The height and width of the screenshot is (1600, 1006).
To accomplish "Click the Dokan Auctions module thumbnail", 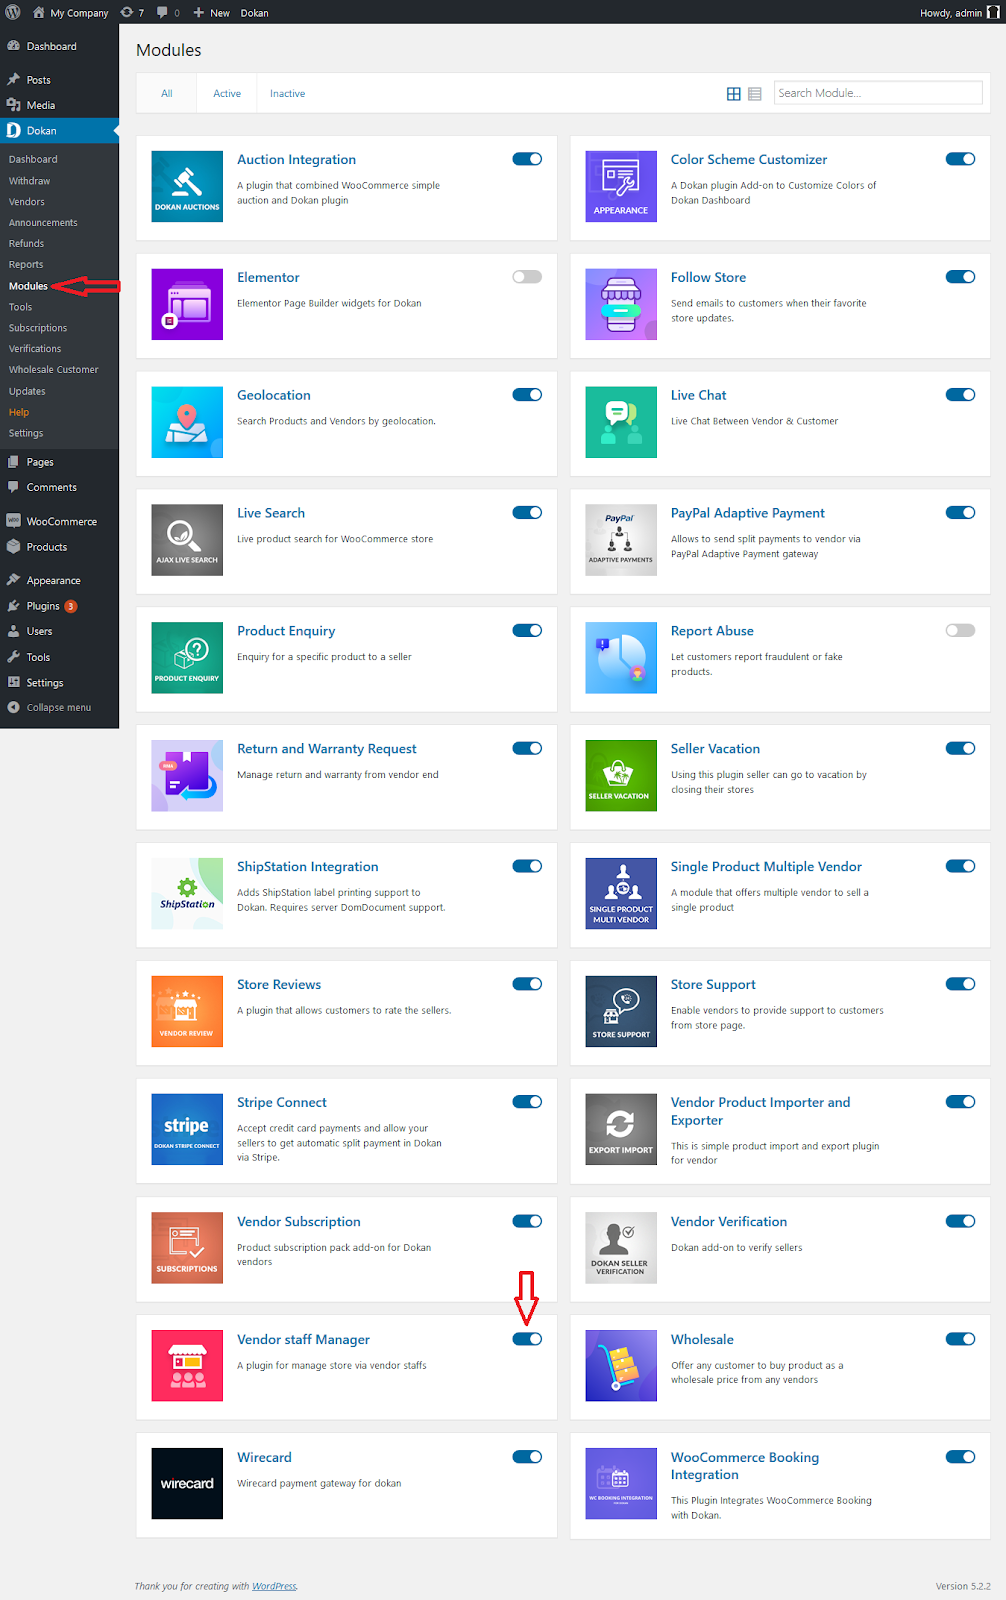I will click(187, 186).
